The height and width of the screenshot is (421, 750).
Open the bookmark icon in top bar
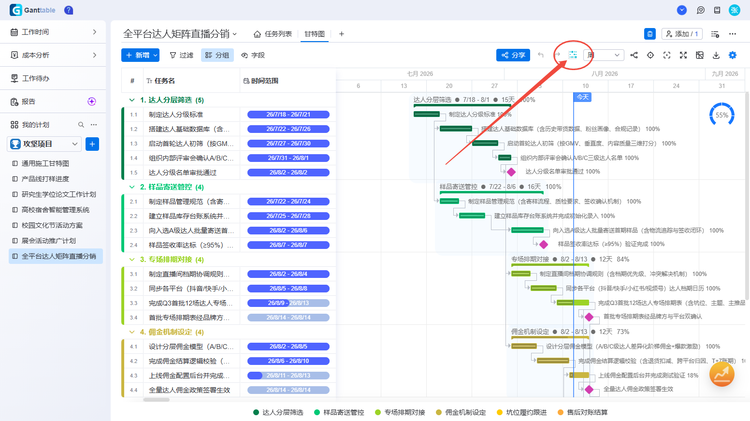click(x=717, y=10)
